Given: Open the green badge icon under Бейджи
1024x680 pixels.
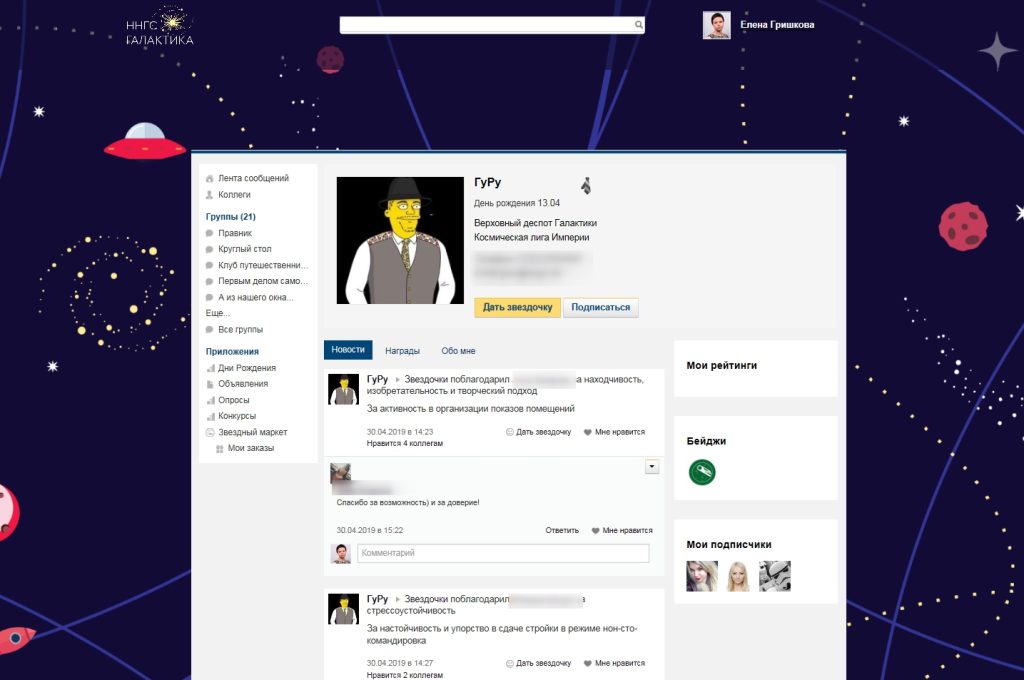Looking at the screenshot, I should [x=702, y=472].
